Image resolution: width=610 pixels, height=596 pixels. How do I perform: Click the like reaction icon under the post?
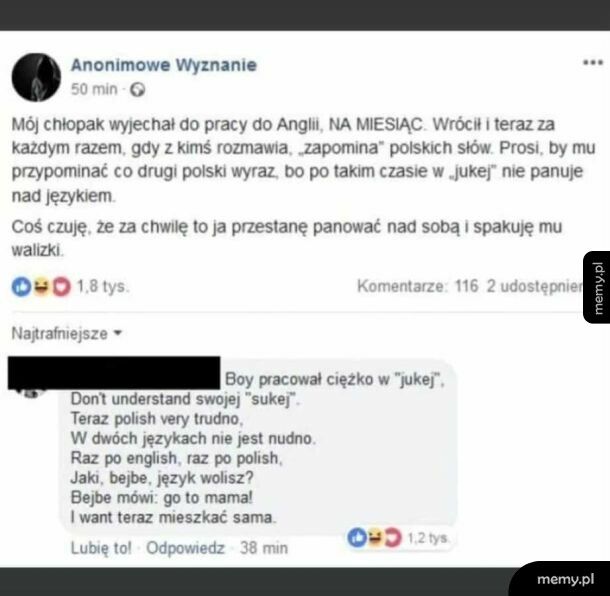21,287
